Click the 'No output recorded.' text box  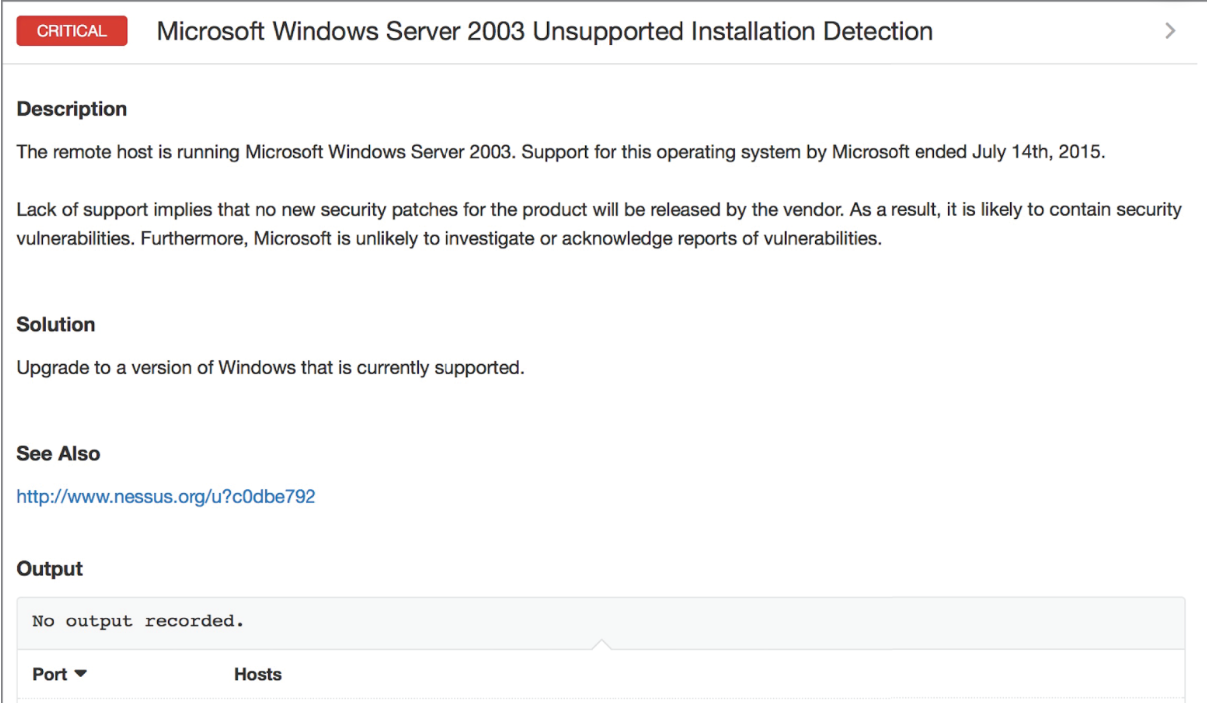(601, 621)
